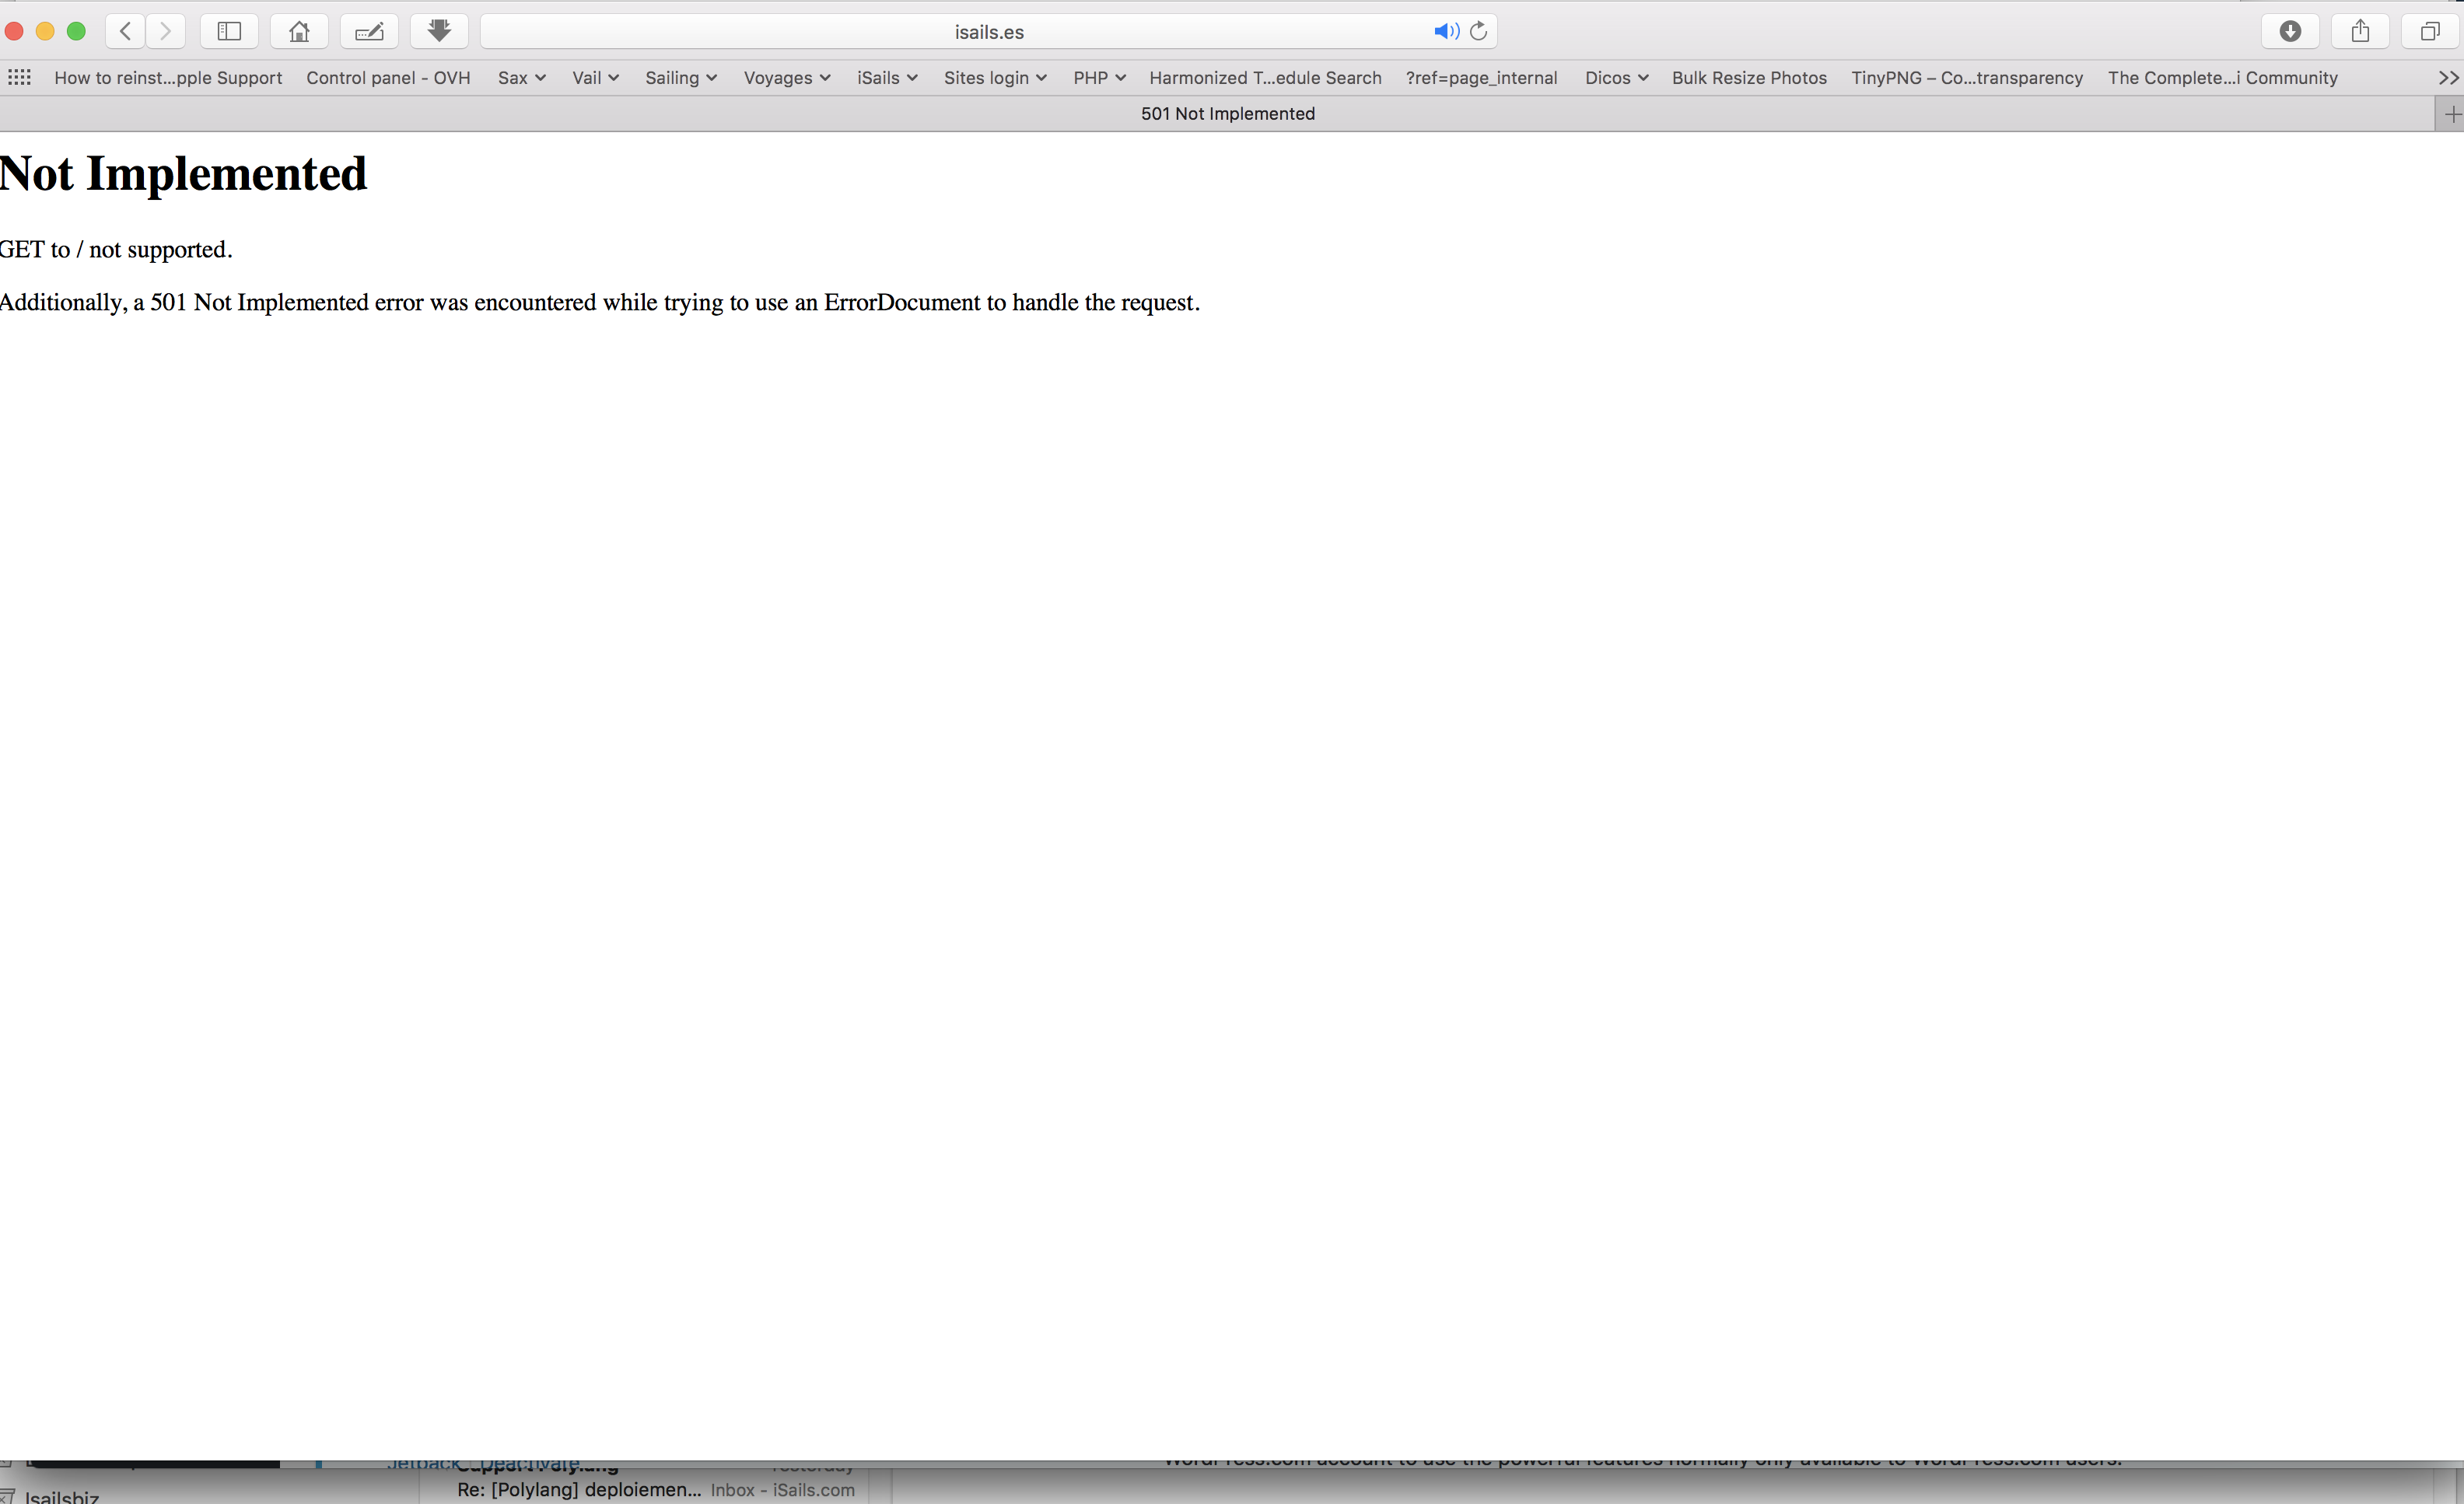2464x1504 pixels.
Task: Go back to the previous page
Action: [x=125, y=32]
